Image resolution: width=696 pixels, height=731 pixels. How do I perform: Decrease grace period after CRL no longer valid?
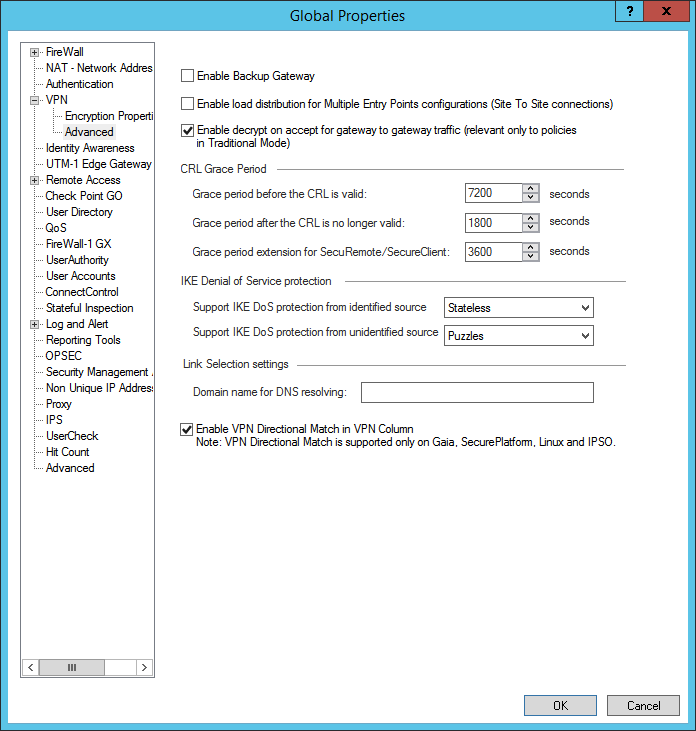[531, 227]
